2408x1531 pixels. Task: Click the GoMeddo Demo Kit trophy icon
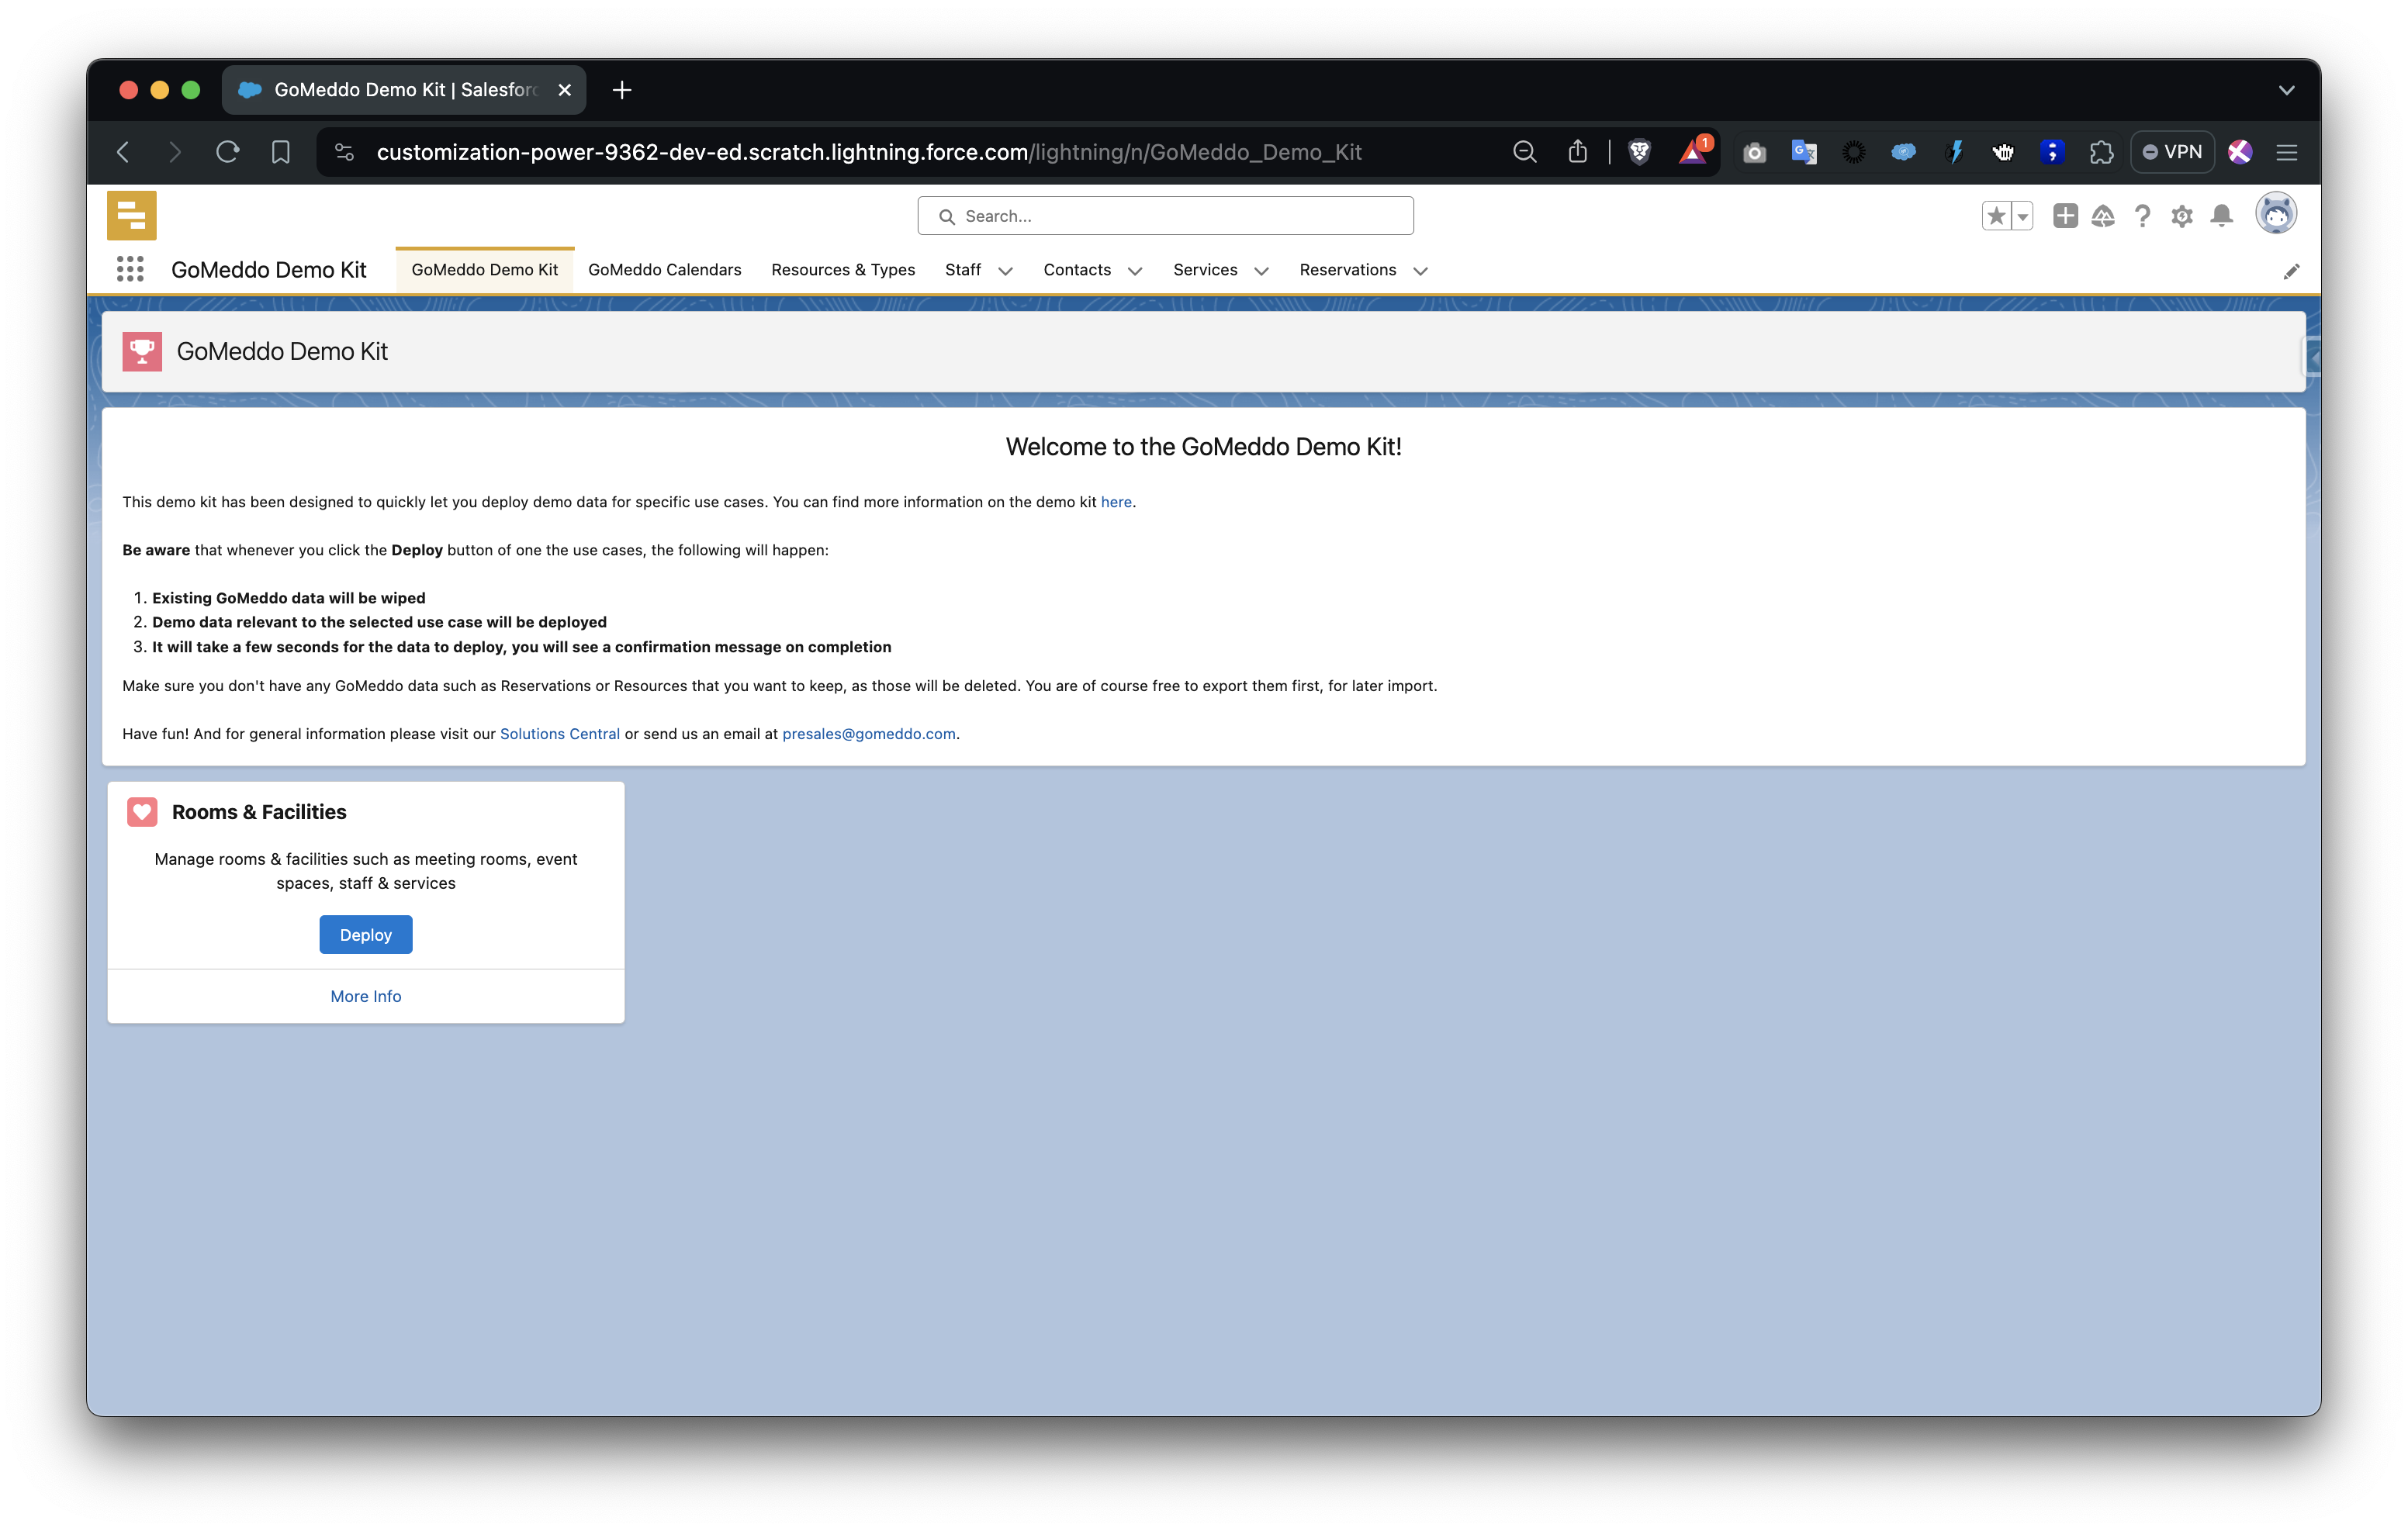point(142,351)
